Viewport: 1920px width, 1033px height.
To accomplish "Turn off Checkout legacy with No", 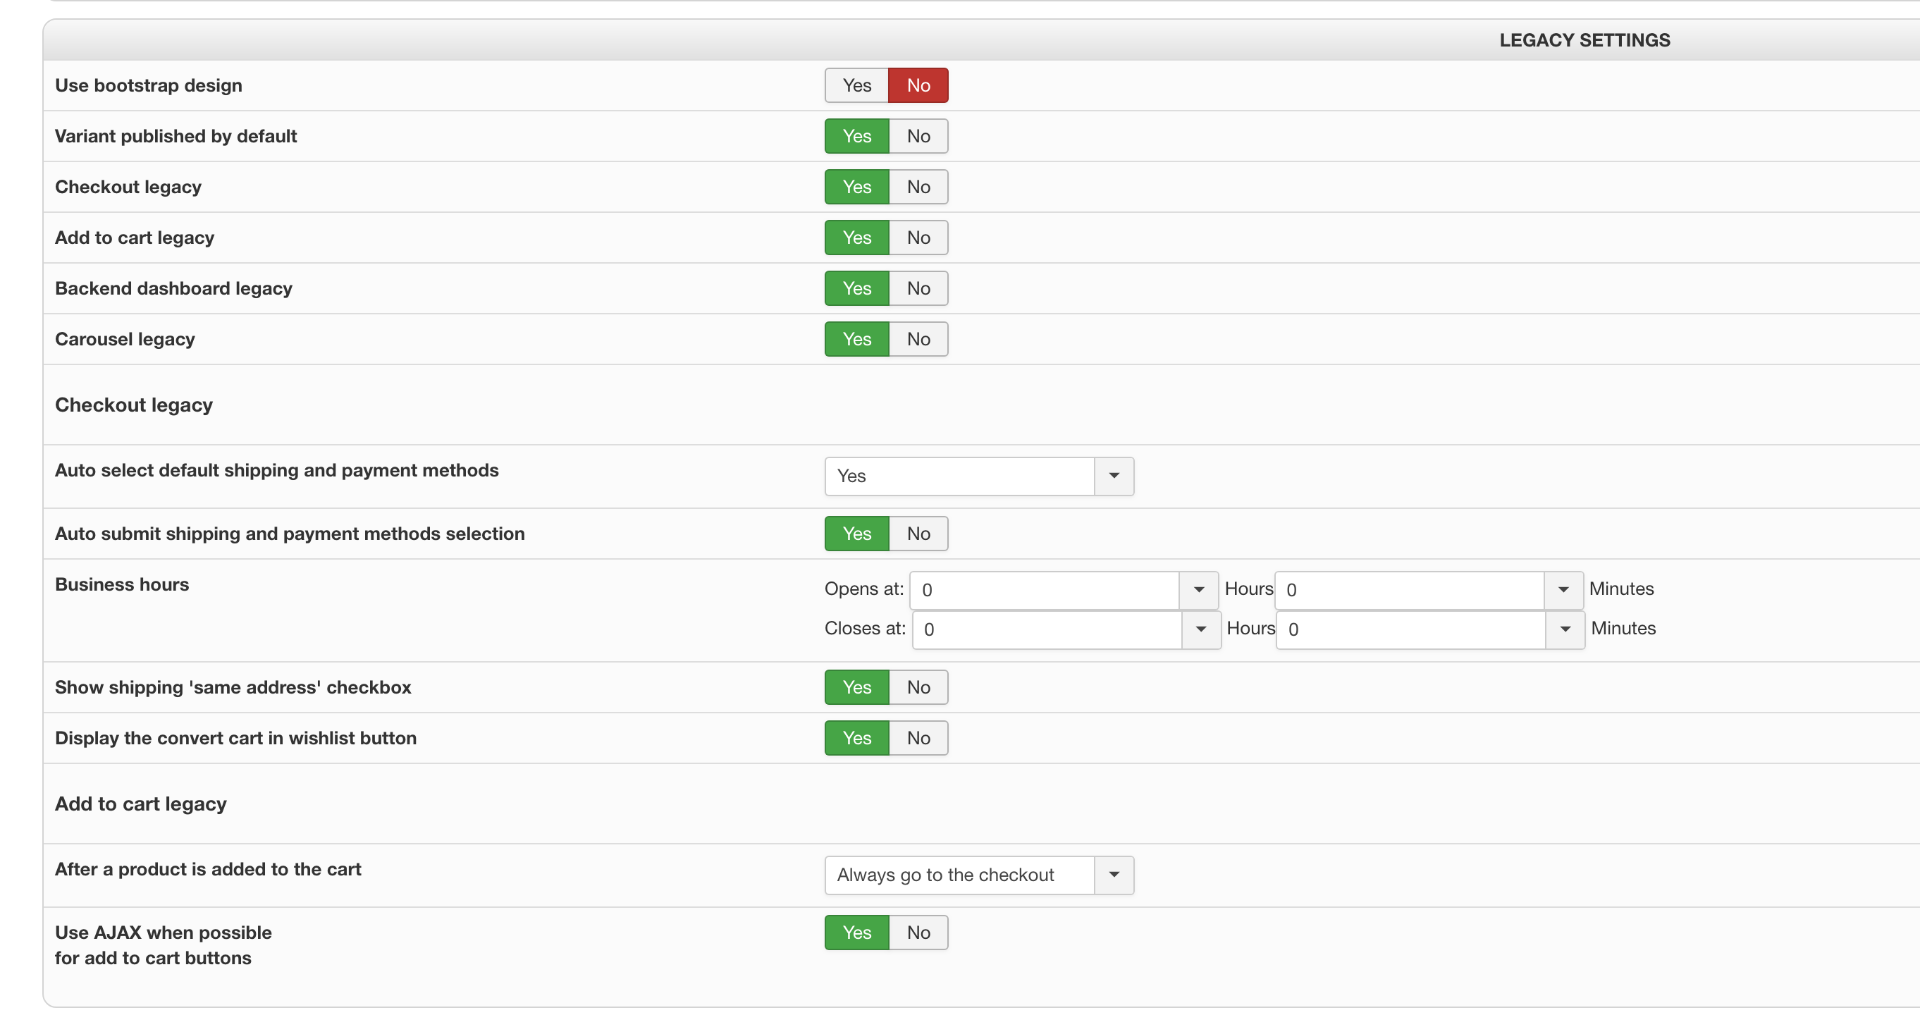I will click(x=918, y=187).
